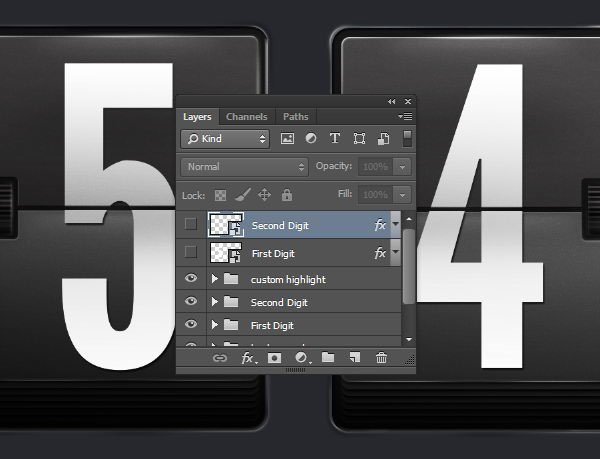Hide the custom highlight group
Viewport: 600px width, 459px height.
pos(191,279)
